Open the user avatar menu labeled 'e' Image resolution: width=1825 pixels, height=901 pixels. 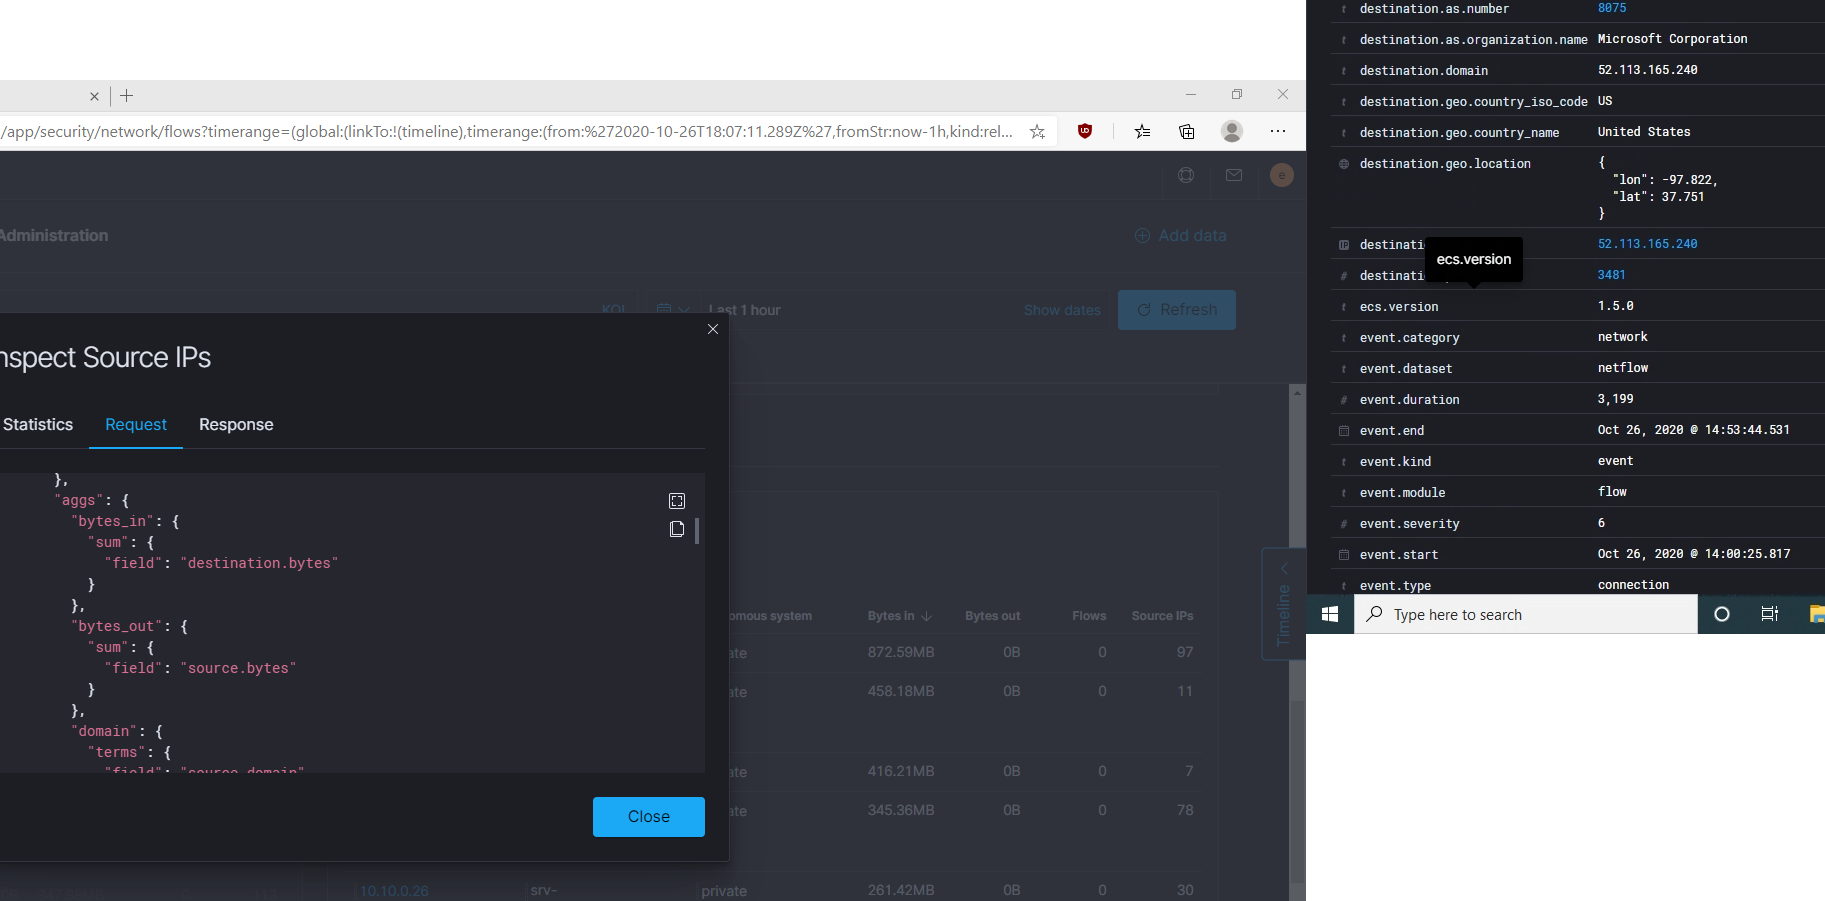click(1281, 175)
